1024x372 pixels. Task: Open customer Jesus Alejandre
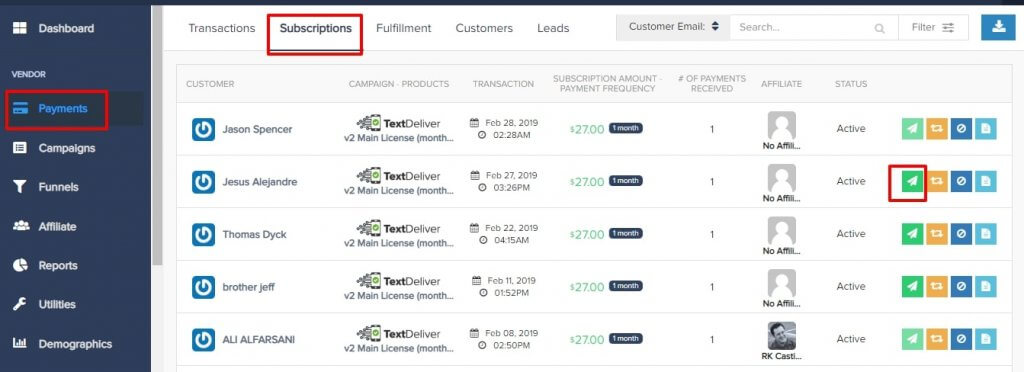click(x=260, y=182)
